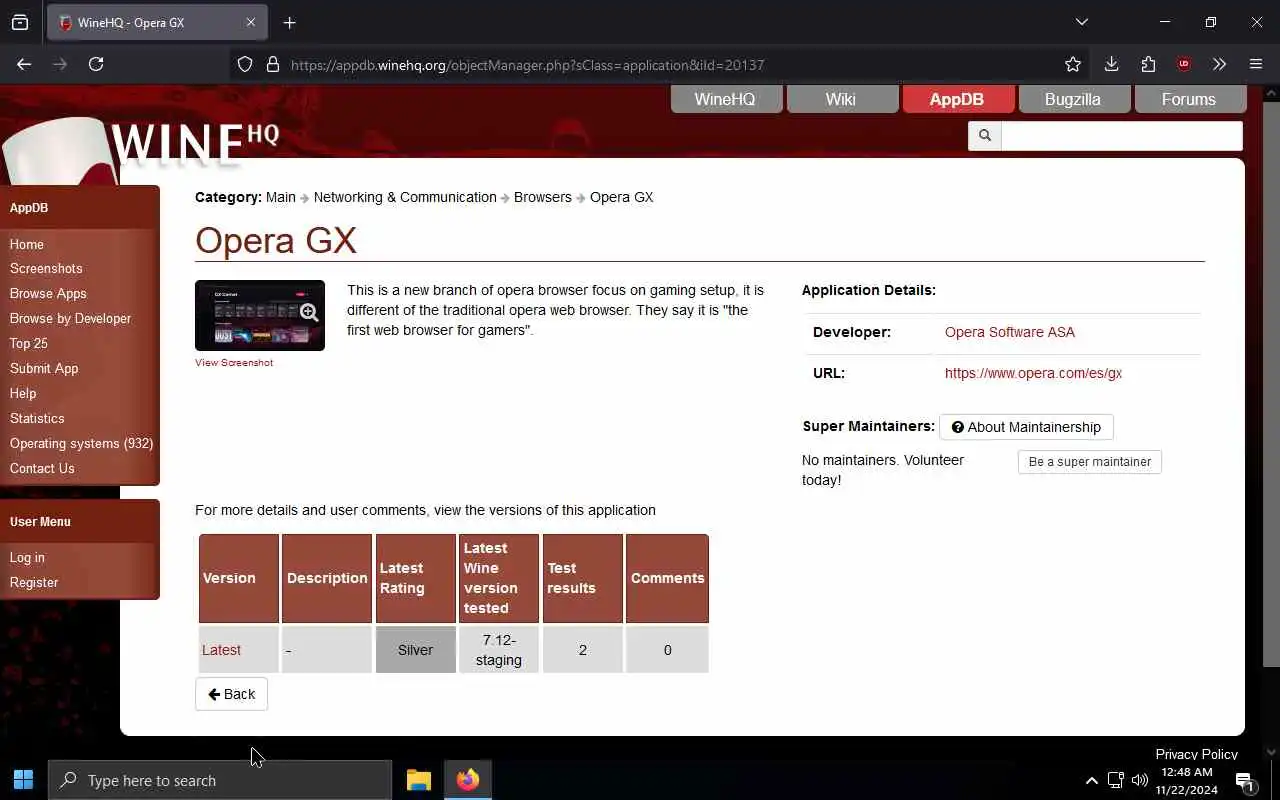
Task: Select the AppDB navigation tab
Action: pyautogui.click(x=957, y=99)
